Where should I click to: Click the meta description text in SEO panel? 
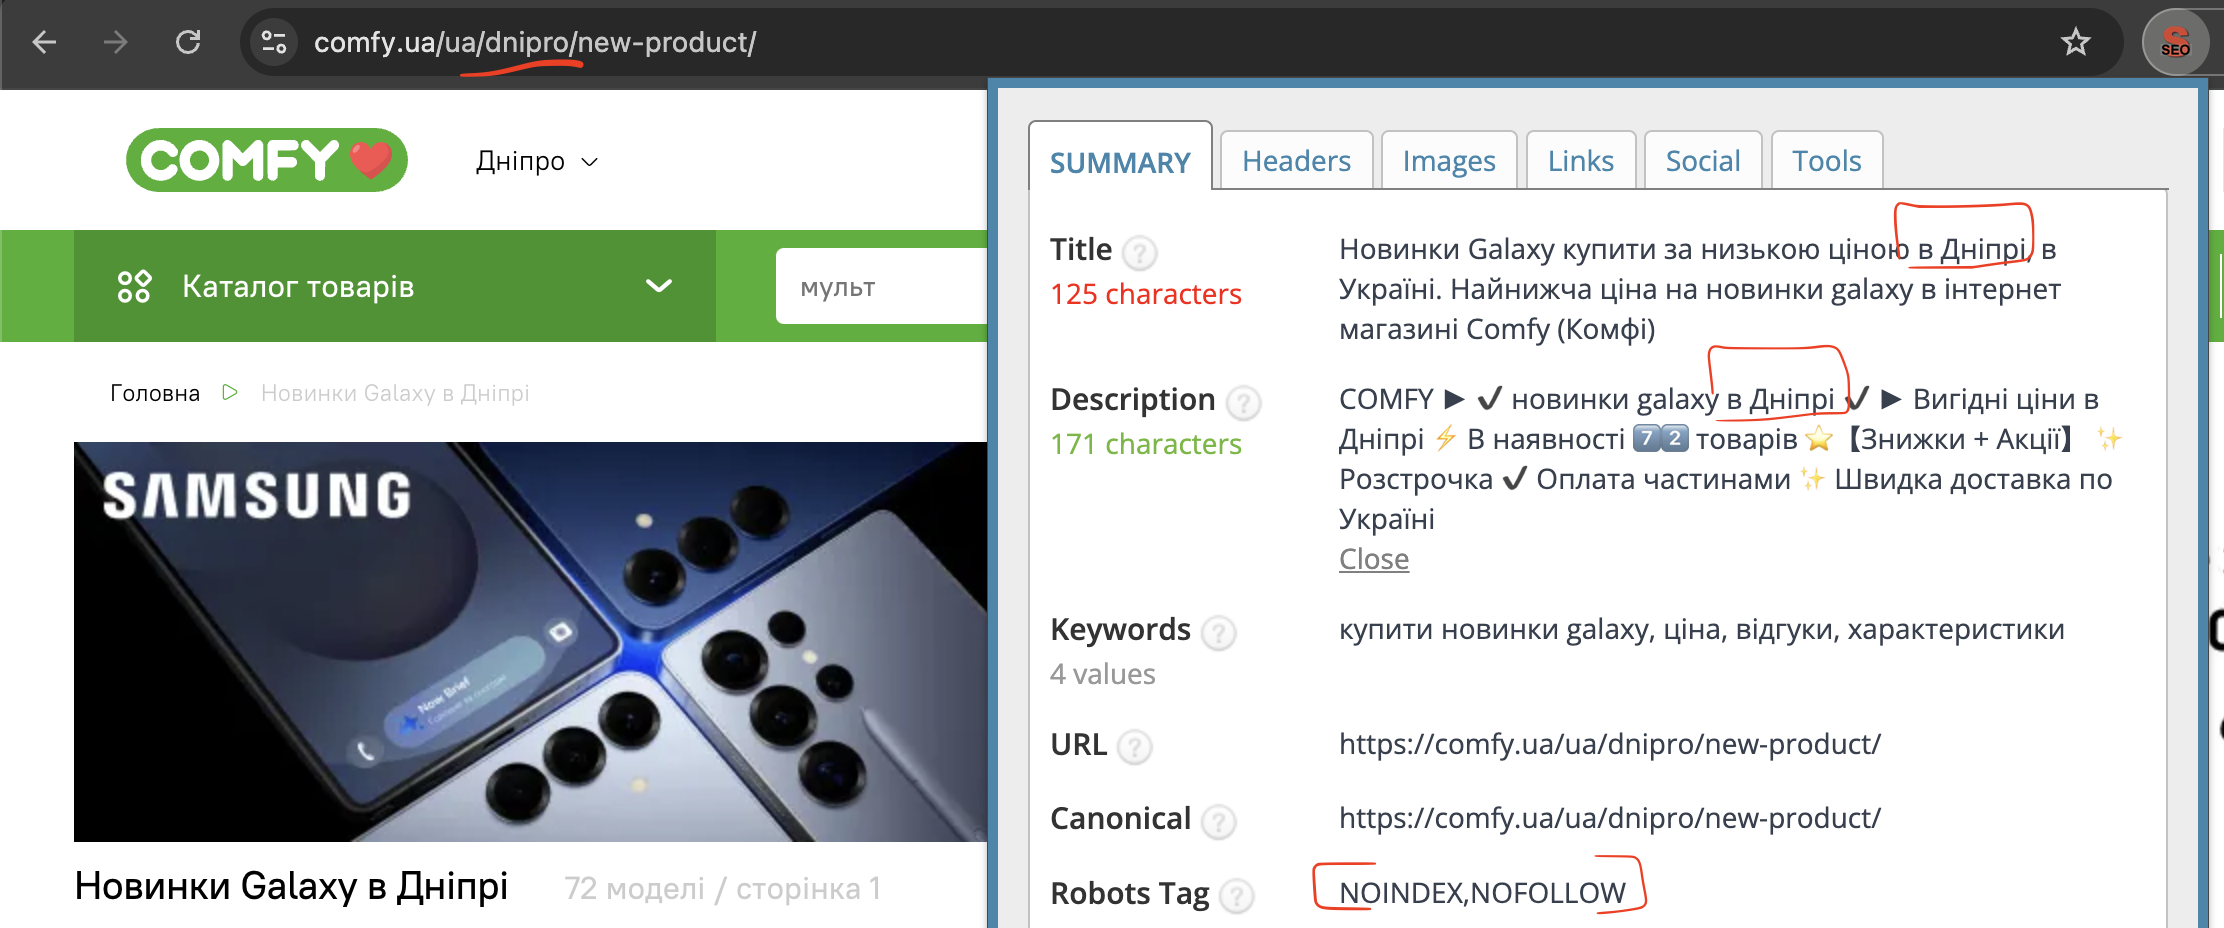click(x=1730, y=459)
